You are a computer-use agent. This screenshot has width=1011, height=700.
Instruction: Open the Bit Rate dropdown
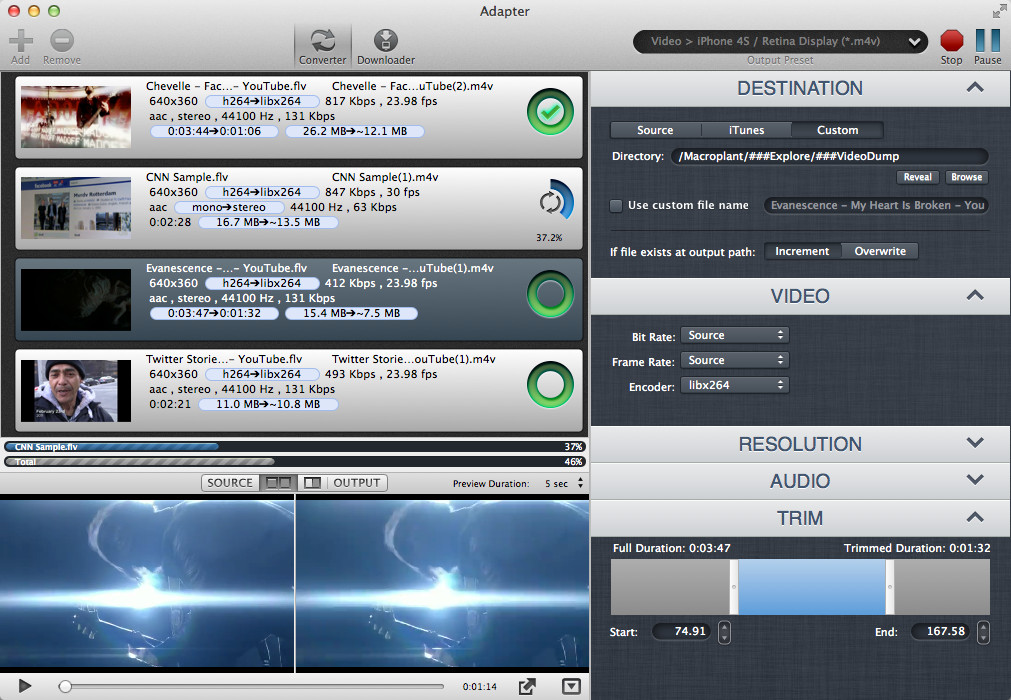click(x=735, y=335)
